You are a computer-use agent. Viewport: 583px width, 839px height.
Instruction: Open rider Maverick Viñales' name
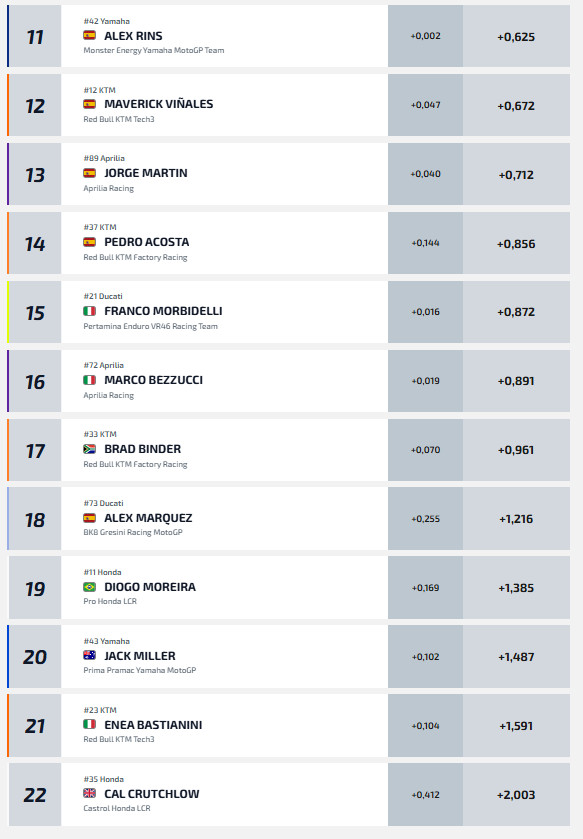158,104
